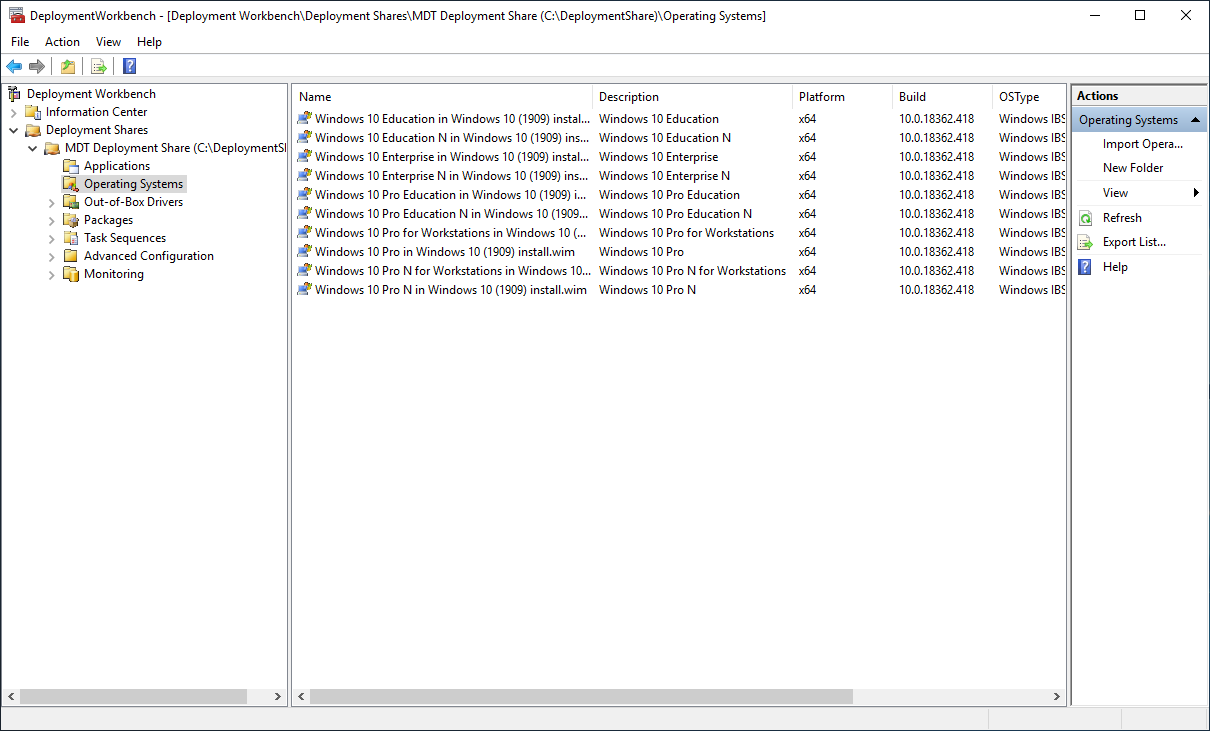Click the Export List toolbar icon
Viewport: 1210px width, 731px height.
click(x=98, y=66)
